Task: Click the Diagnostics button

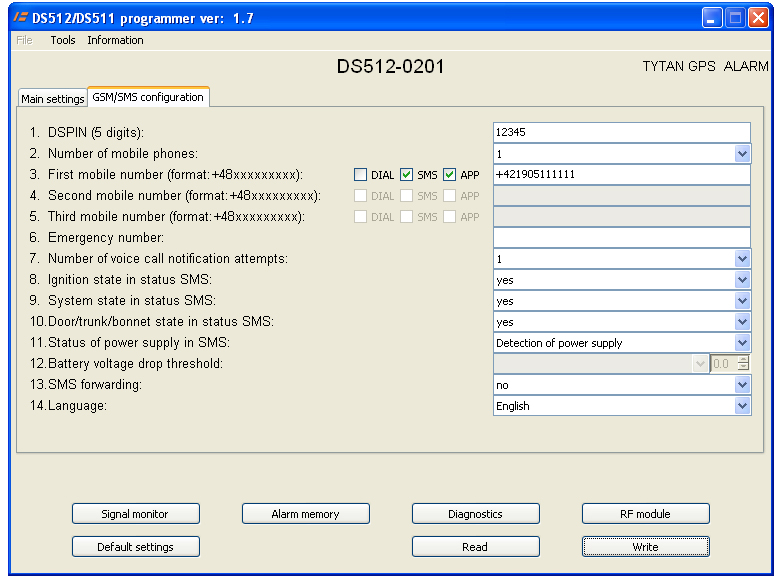Action: [475, 514]
